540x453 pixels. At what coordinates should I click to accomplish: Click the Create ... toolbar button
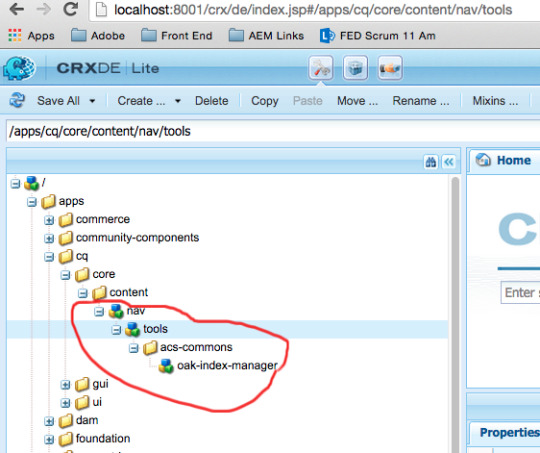[x=141, y=101]
